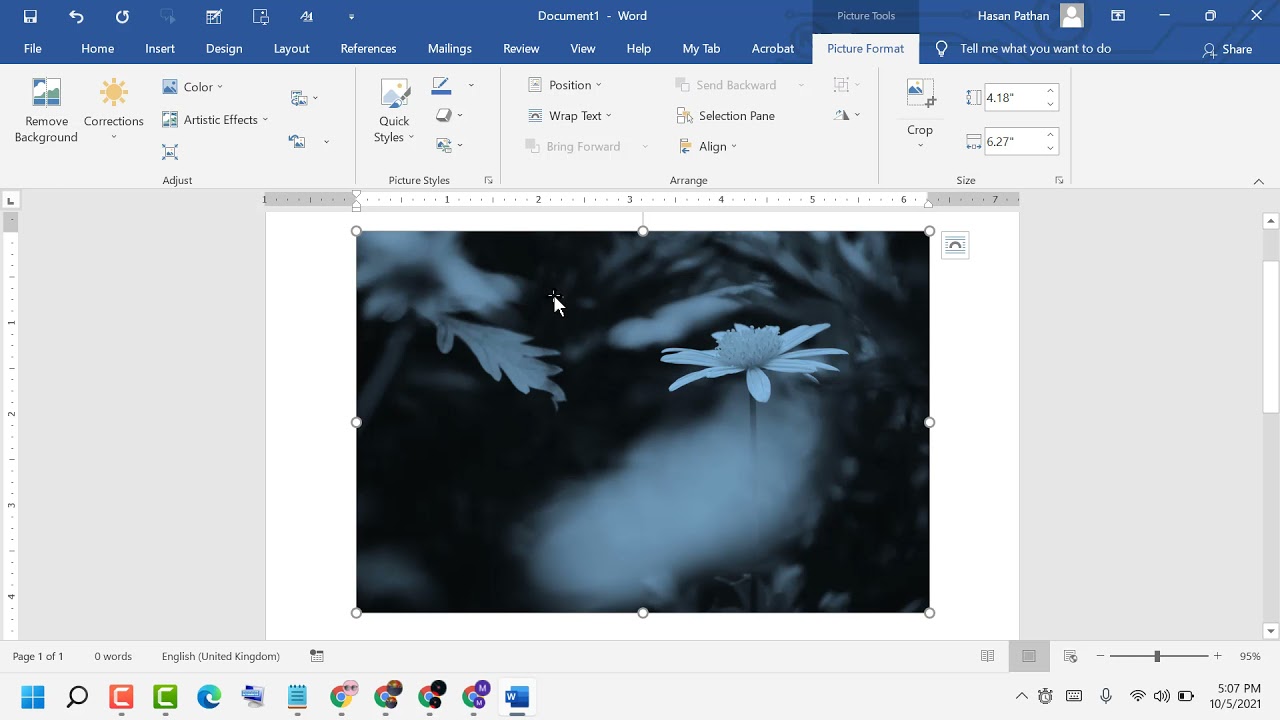Open the Rotate Objects dropdown

click(x=847, y=115)
